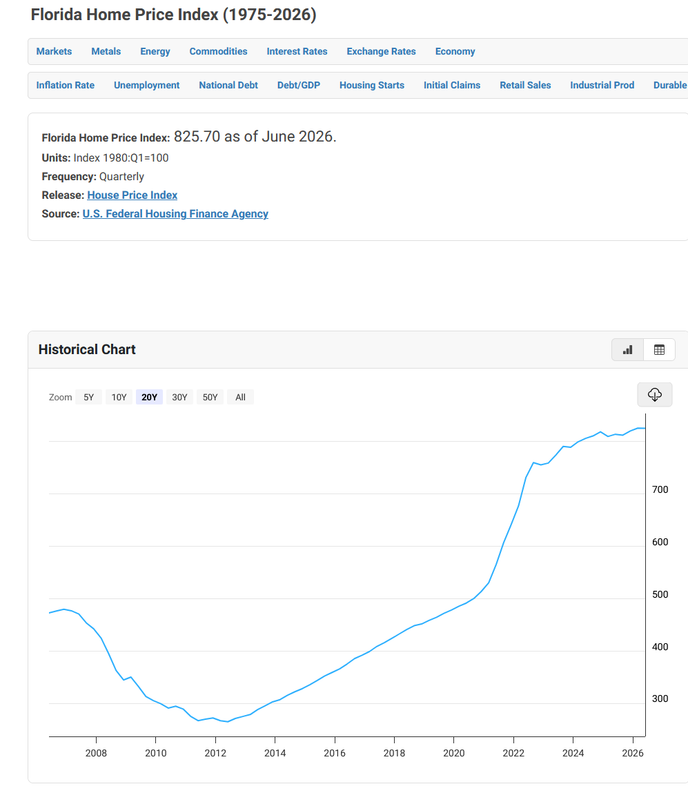Click the 700 y-axis value
688x800 pixels.
coord(660,490)
